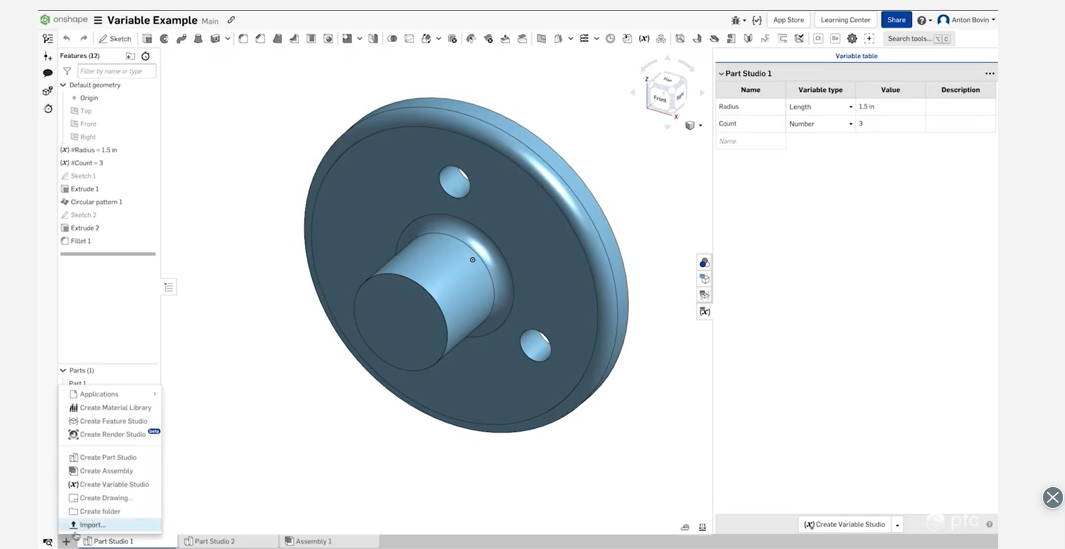The width and height of the screenshot is (1065, 549).
Task: Click the Create Variable Studio button
Action: [844, 525]
